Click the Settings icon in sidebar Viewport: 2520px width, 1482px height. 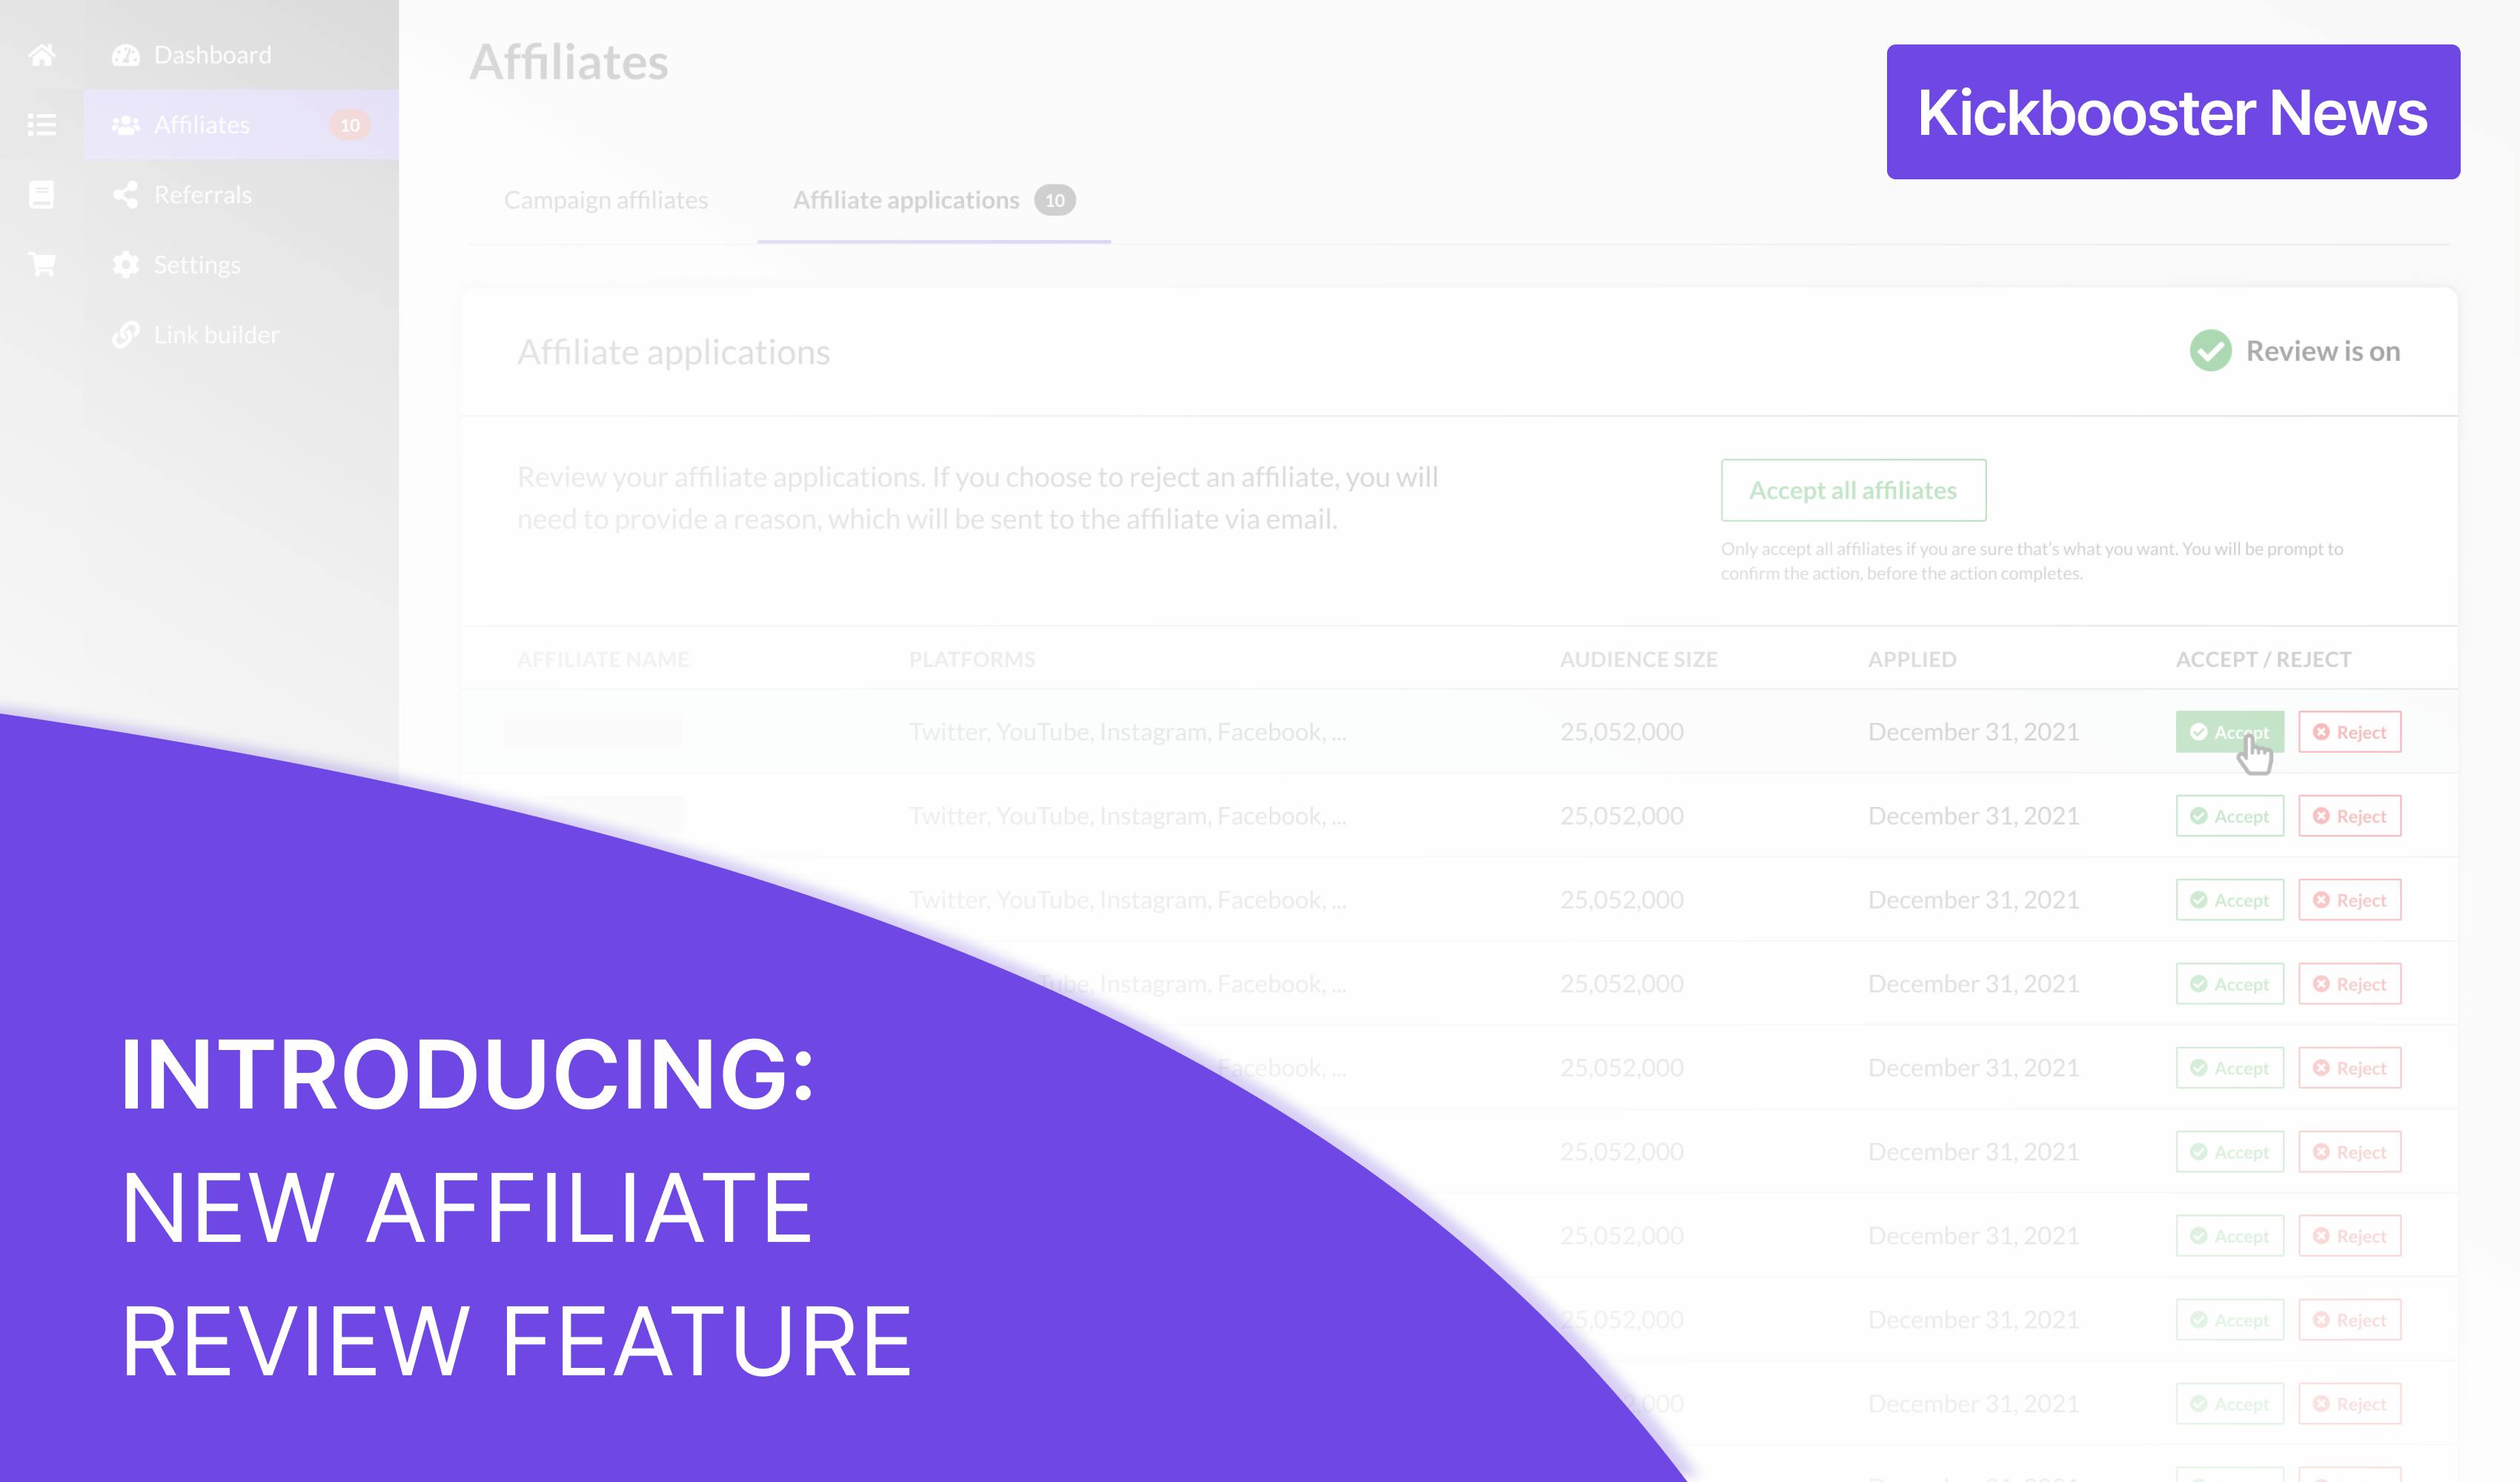click(x=127, y=263)
